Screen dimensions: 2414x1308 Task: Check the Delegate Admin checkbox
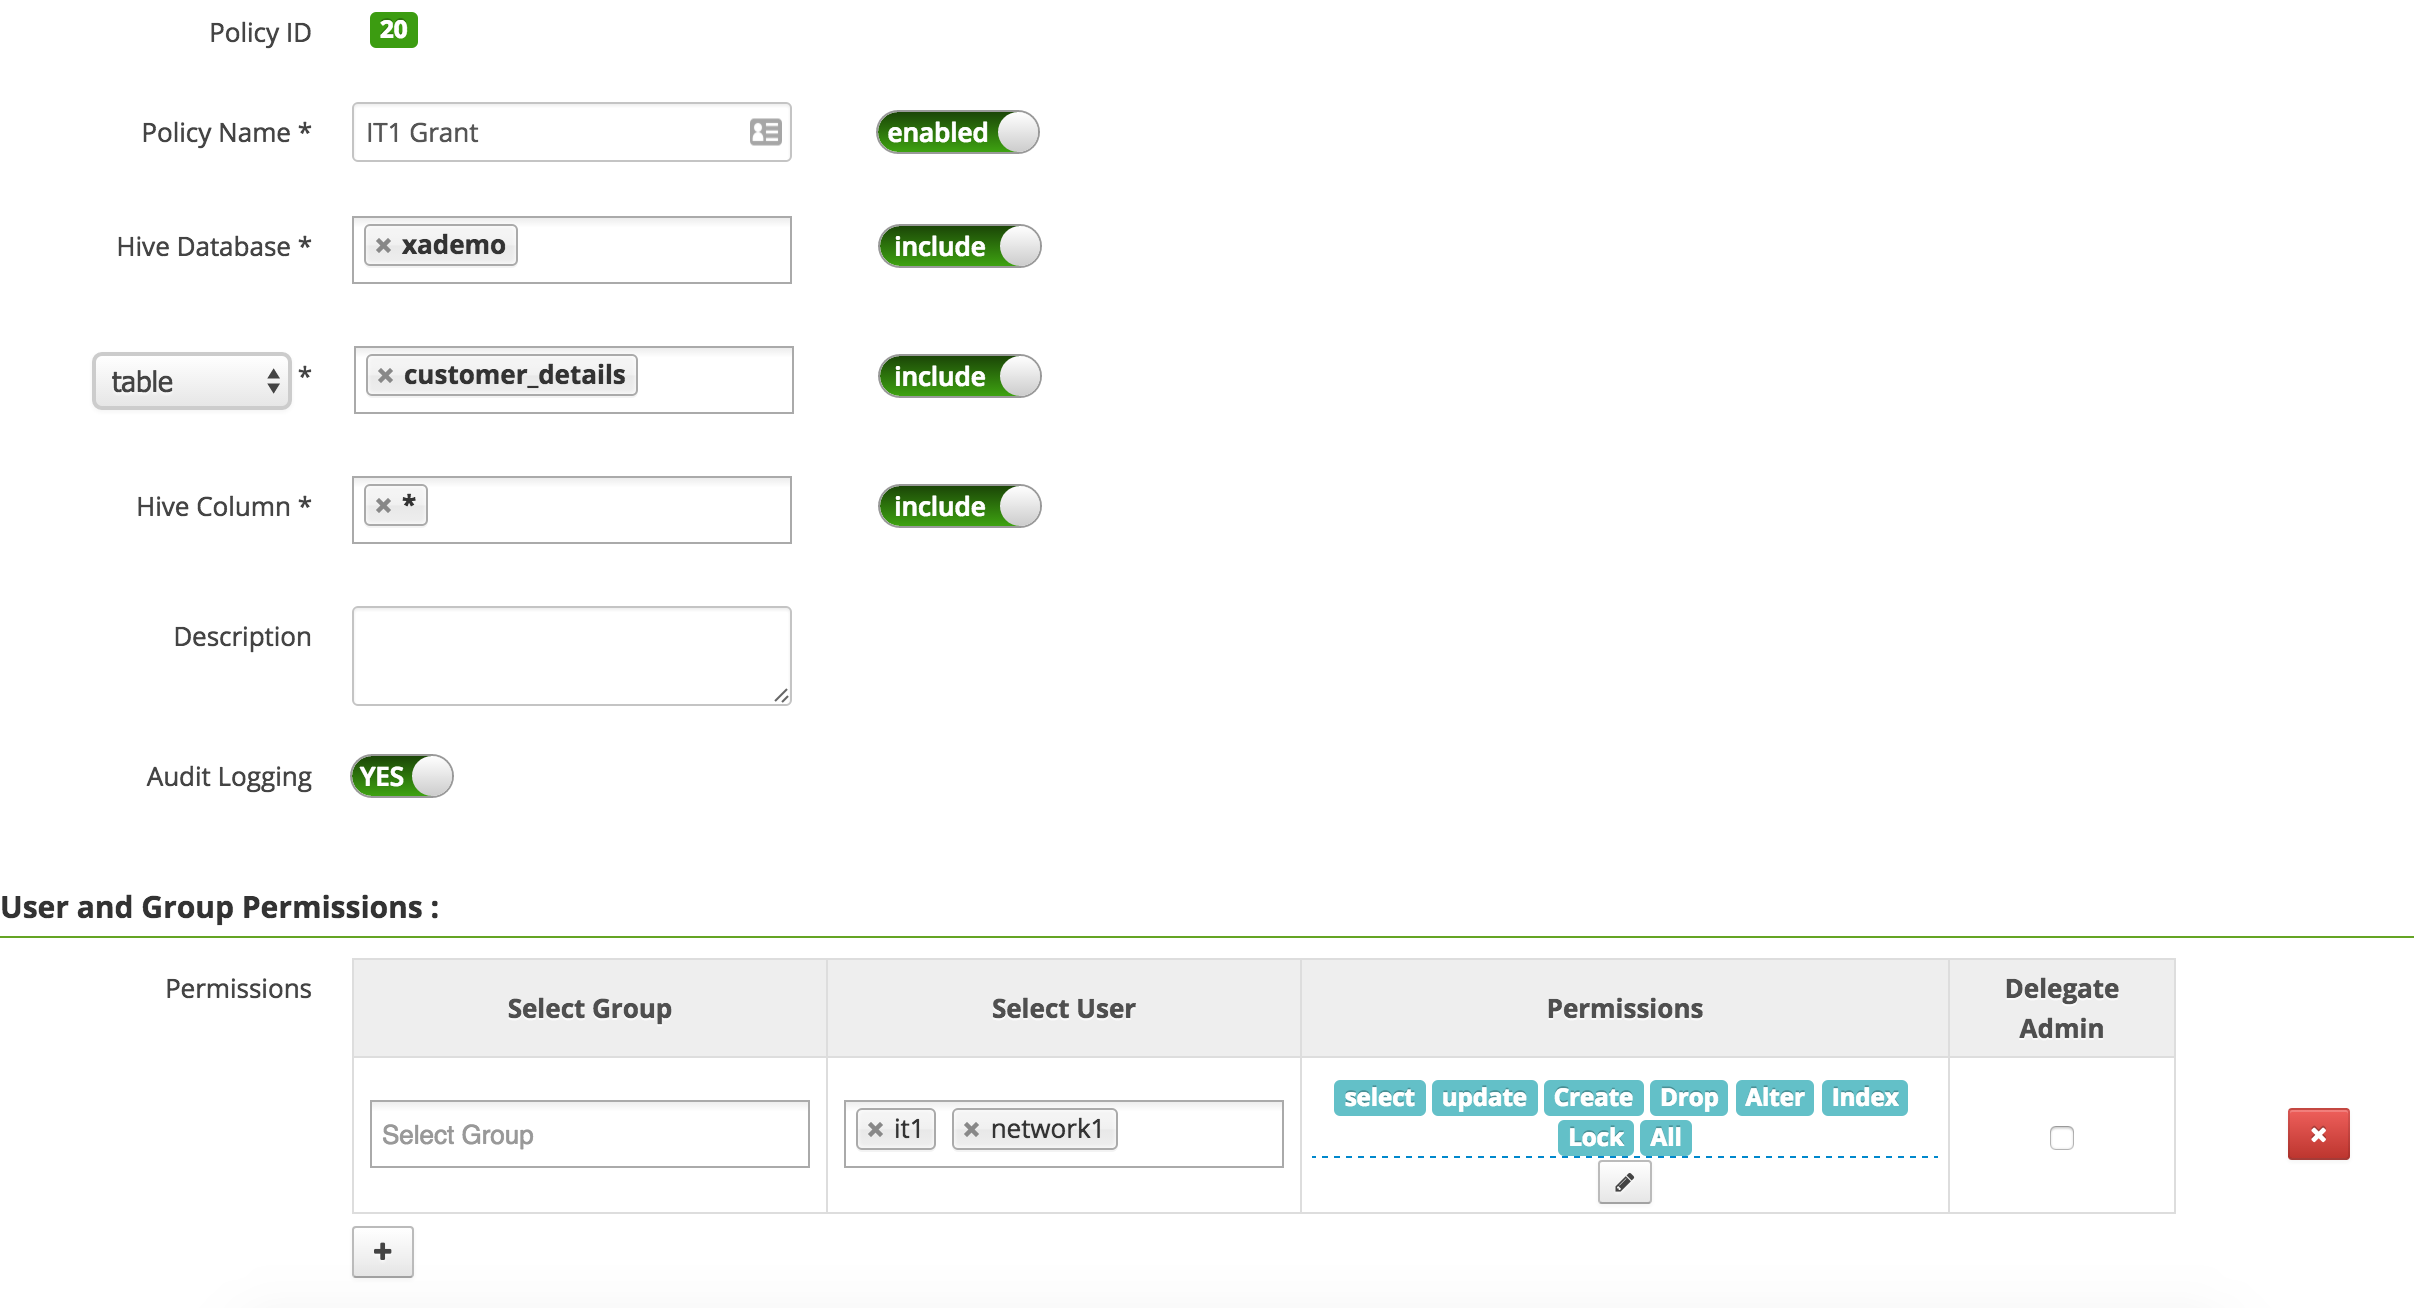click(2061, 1137)
